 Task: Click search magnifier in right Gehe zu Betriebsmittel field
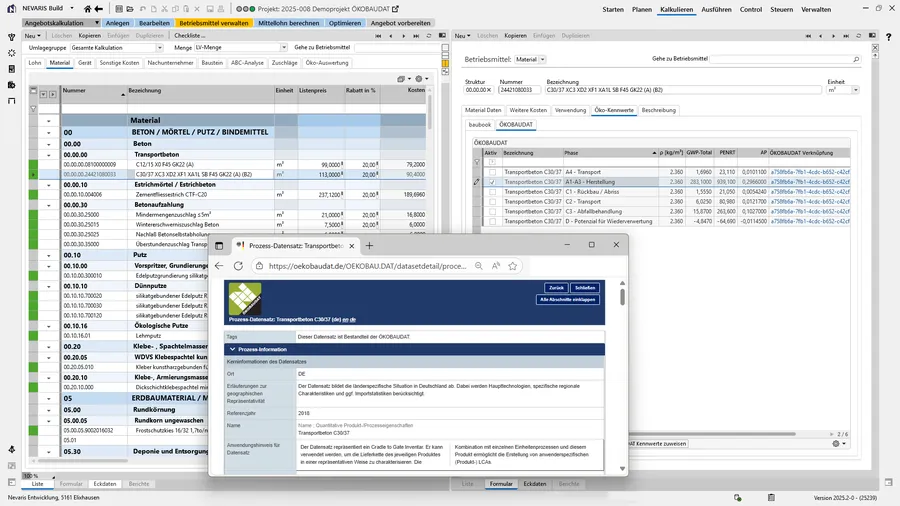856,59
